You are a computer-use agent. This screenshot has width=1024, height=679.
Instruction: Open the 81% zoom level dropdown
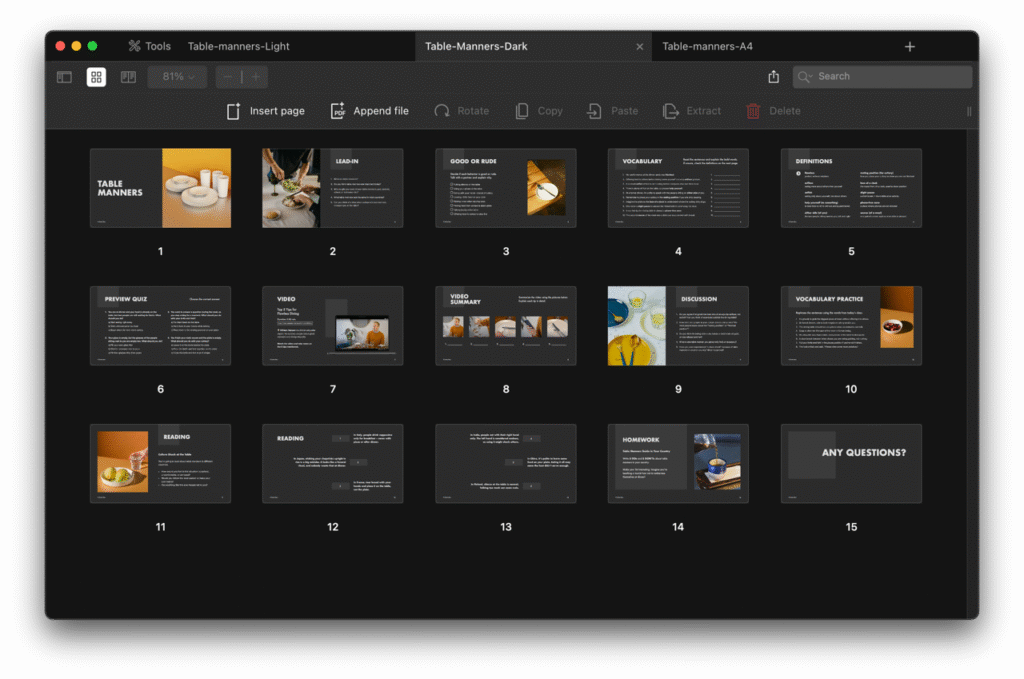178,77
